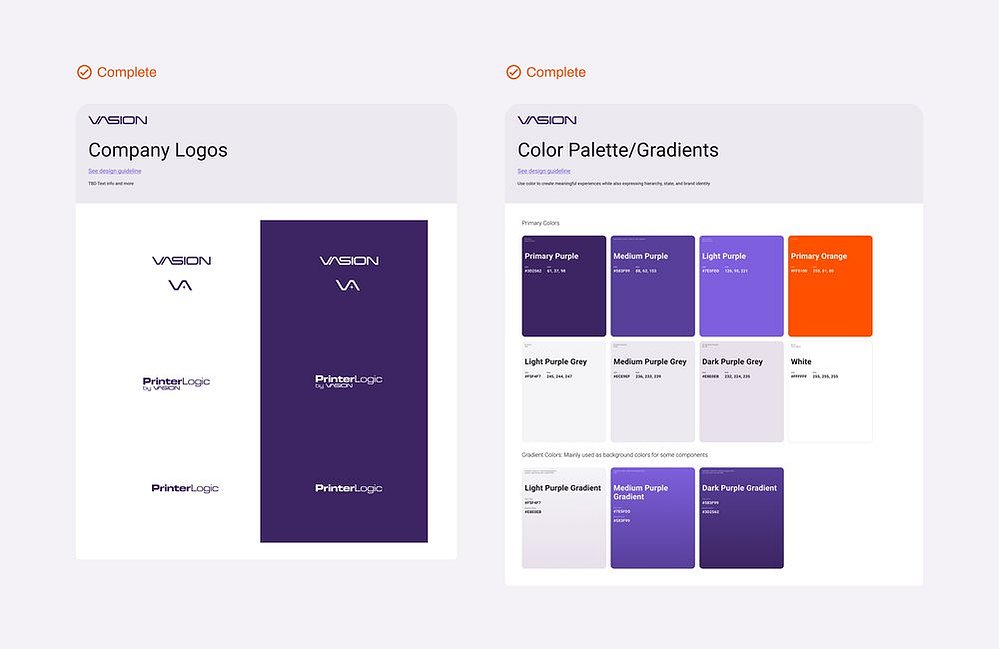Image resolution: width=999 pixels, height=649 pixels.
Task: Pick the White swatch
Action: click(830, 392)
